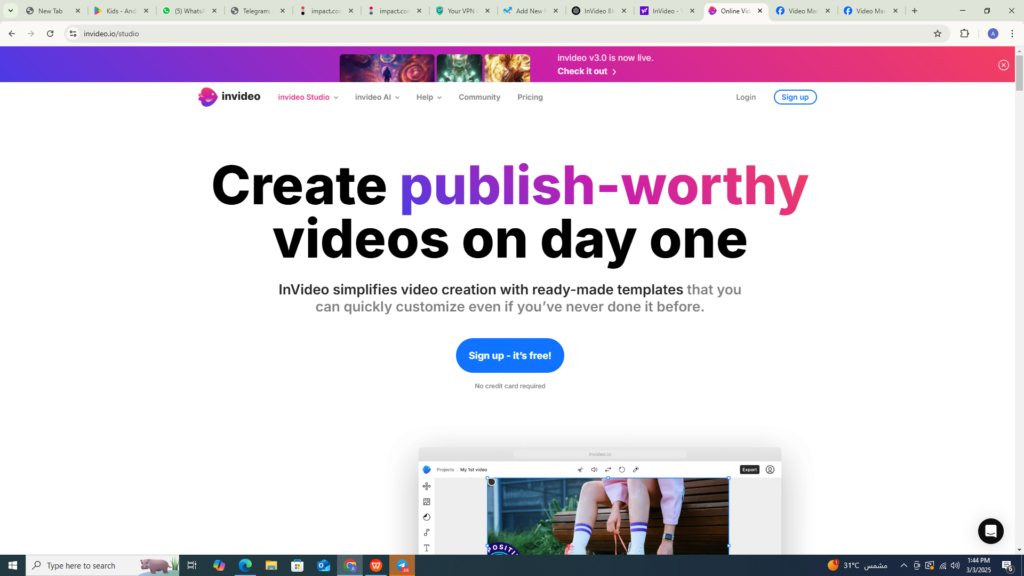
Task: Open the browser extensions puzzle icon
Action: click(965, 33)
